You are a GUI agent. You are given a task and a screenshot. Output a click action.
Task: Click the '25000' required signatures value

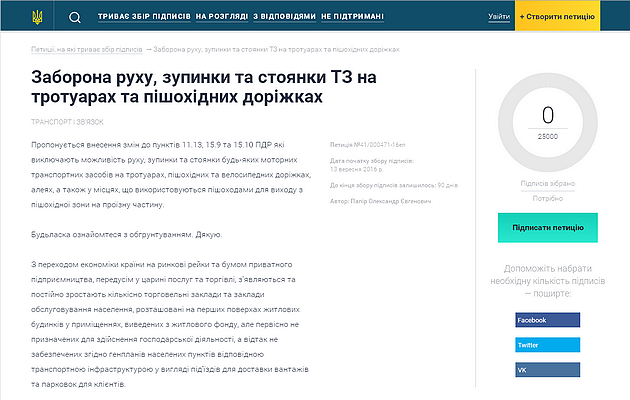coord(548,137)
